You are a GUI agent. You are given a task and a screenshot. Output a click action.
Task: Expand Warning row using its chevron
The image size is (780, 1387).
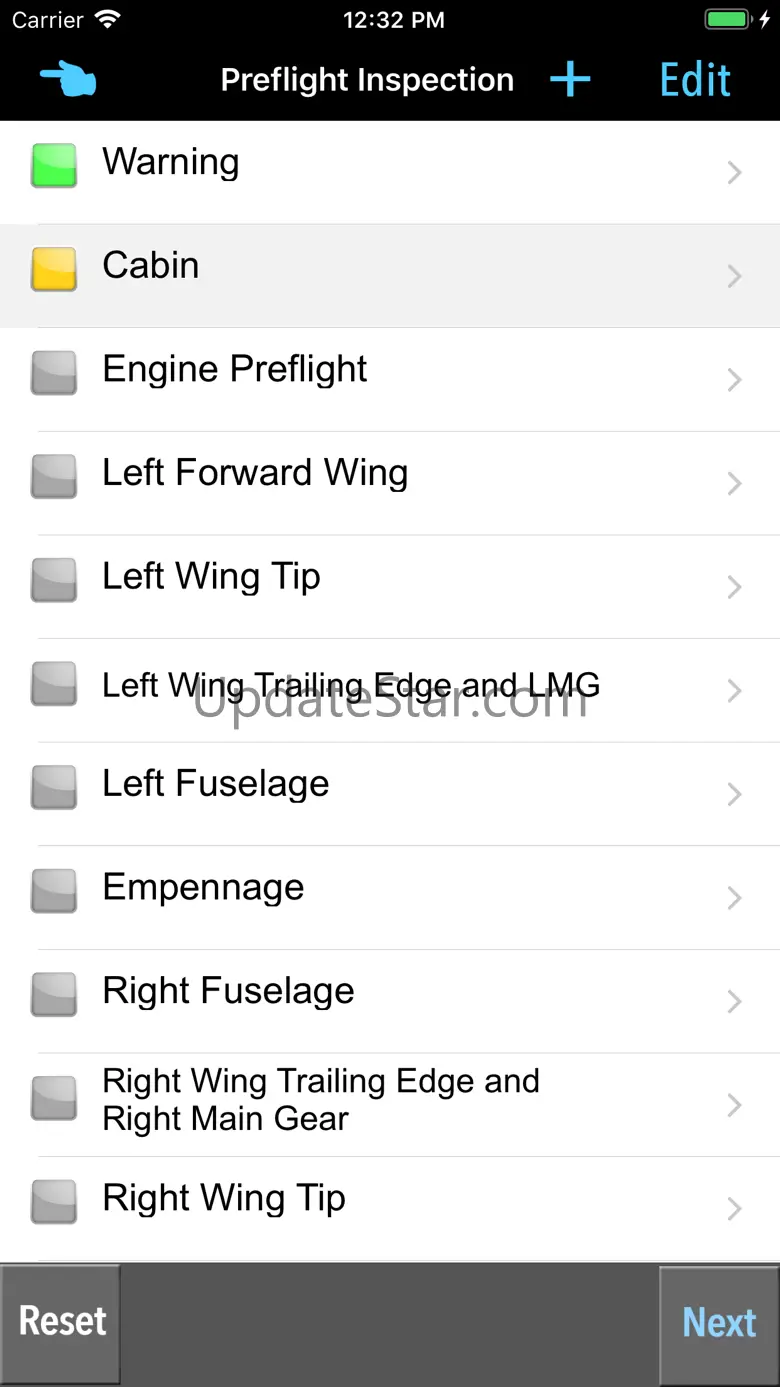click(735, 173)
